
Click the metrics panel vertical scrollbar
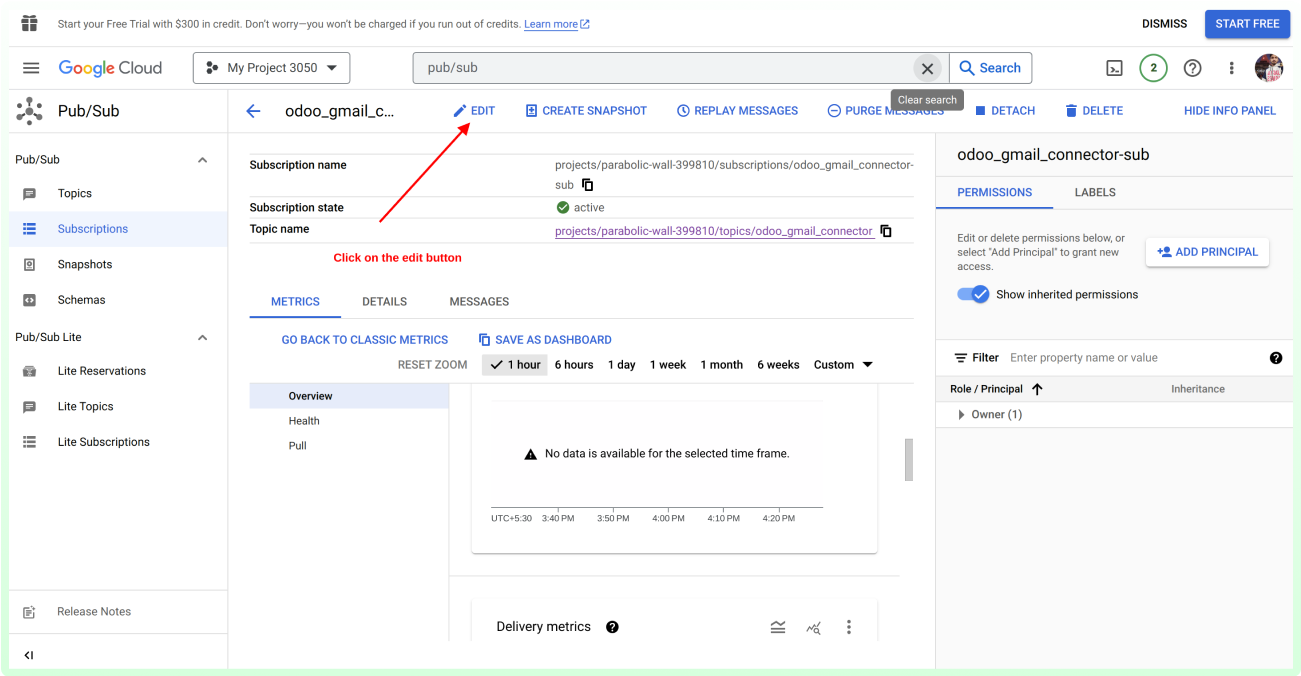(x=908, y=459)
